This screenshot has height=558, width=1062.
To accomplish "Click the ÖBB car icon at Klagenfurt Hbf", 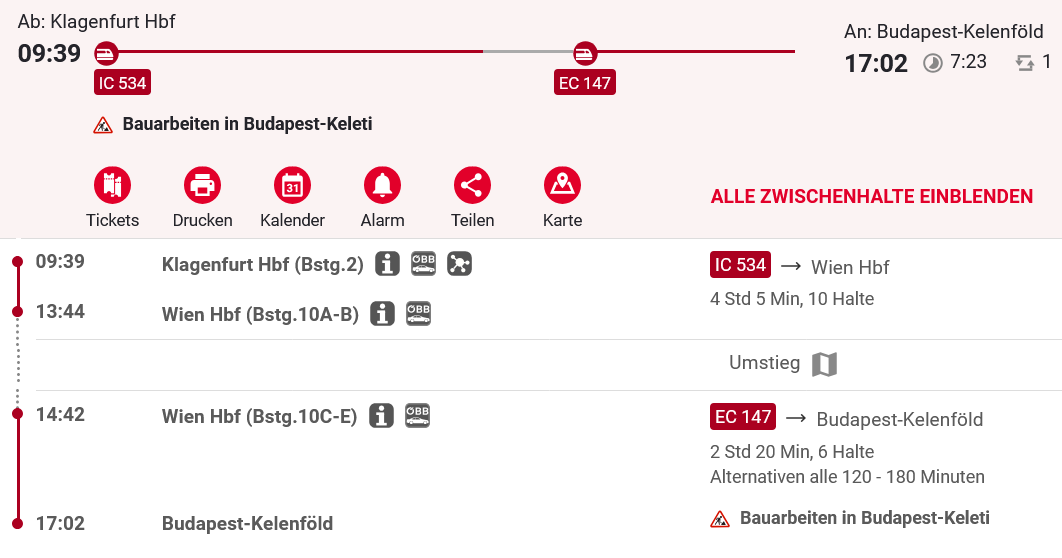I will pos(423,264).
